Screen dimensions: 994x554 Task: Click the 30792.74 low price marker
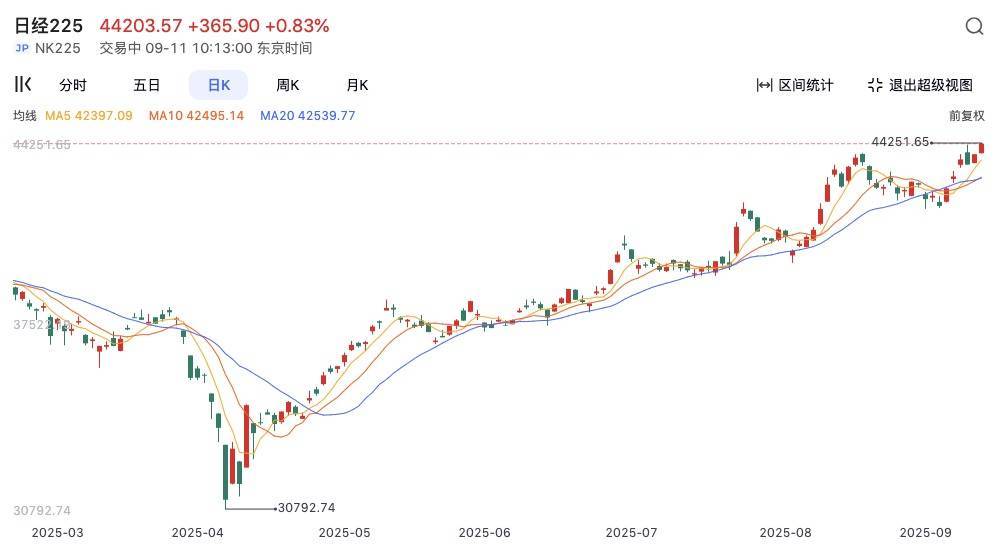click(x=306, y=508)
